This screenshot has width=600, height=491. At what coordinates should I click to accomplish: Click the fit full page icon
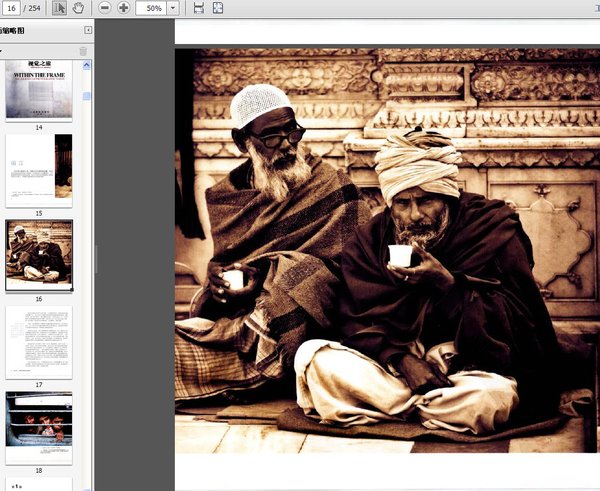[x=218, y=8]
